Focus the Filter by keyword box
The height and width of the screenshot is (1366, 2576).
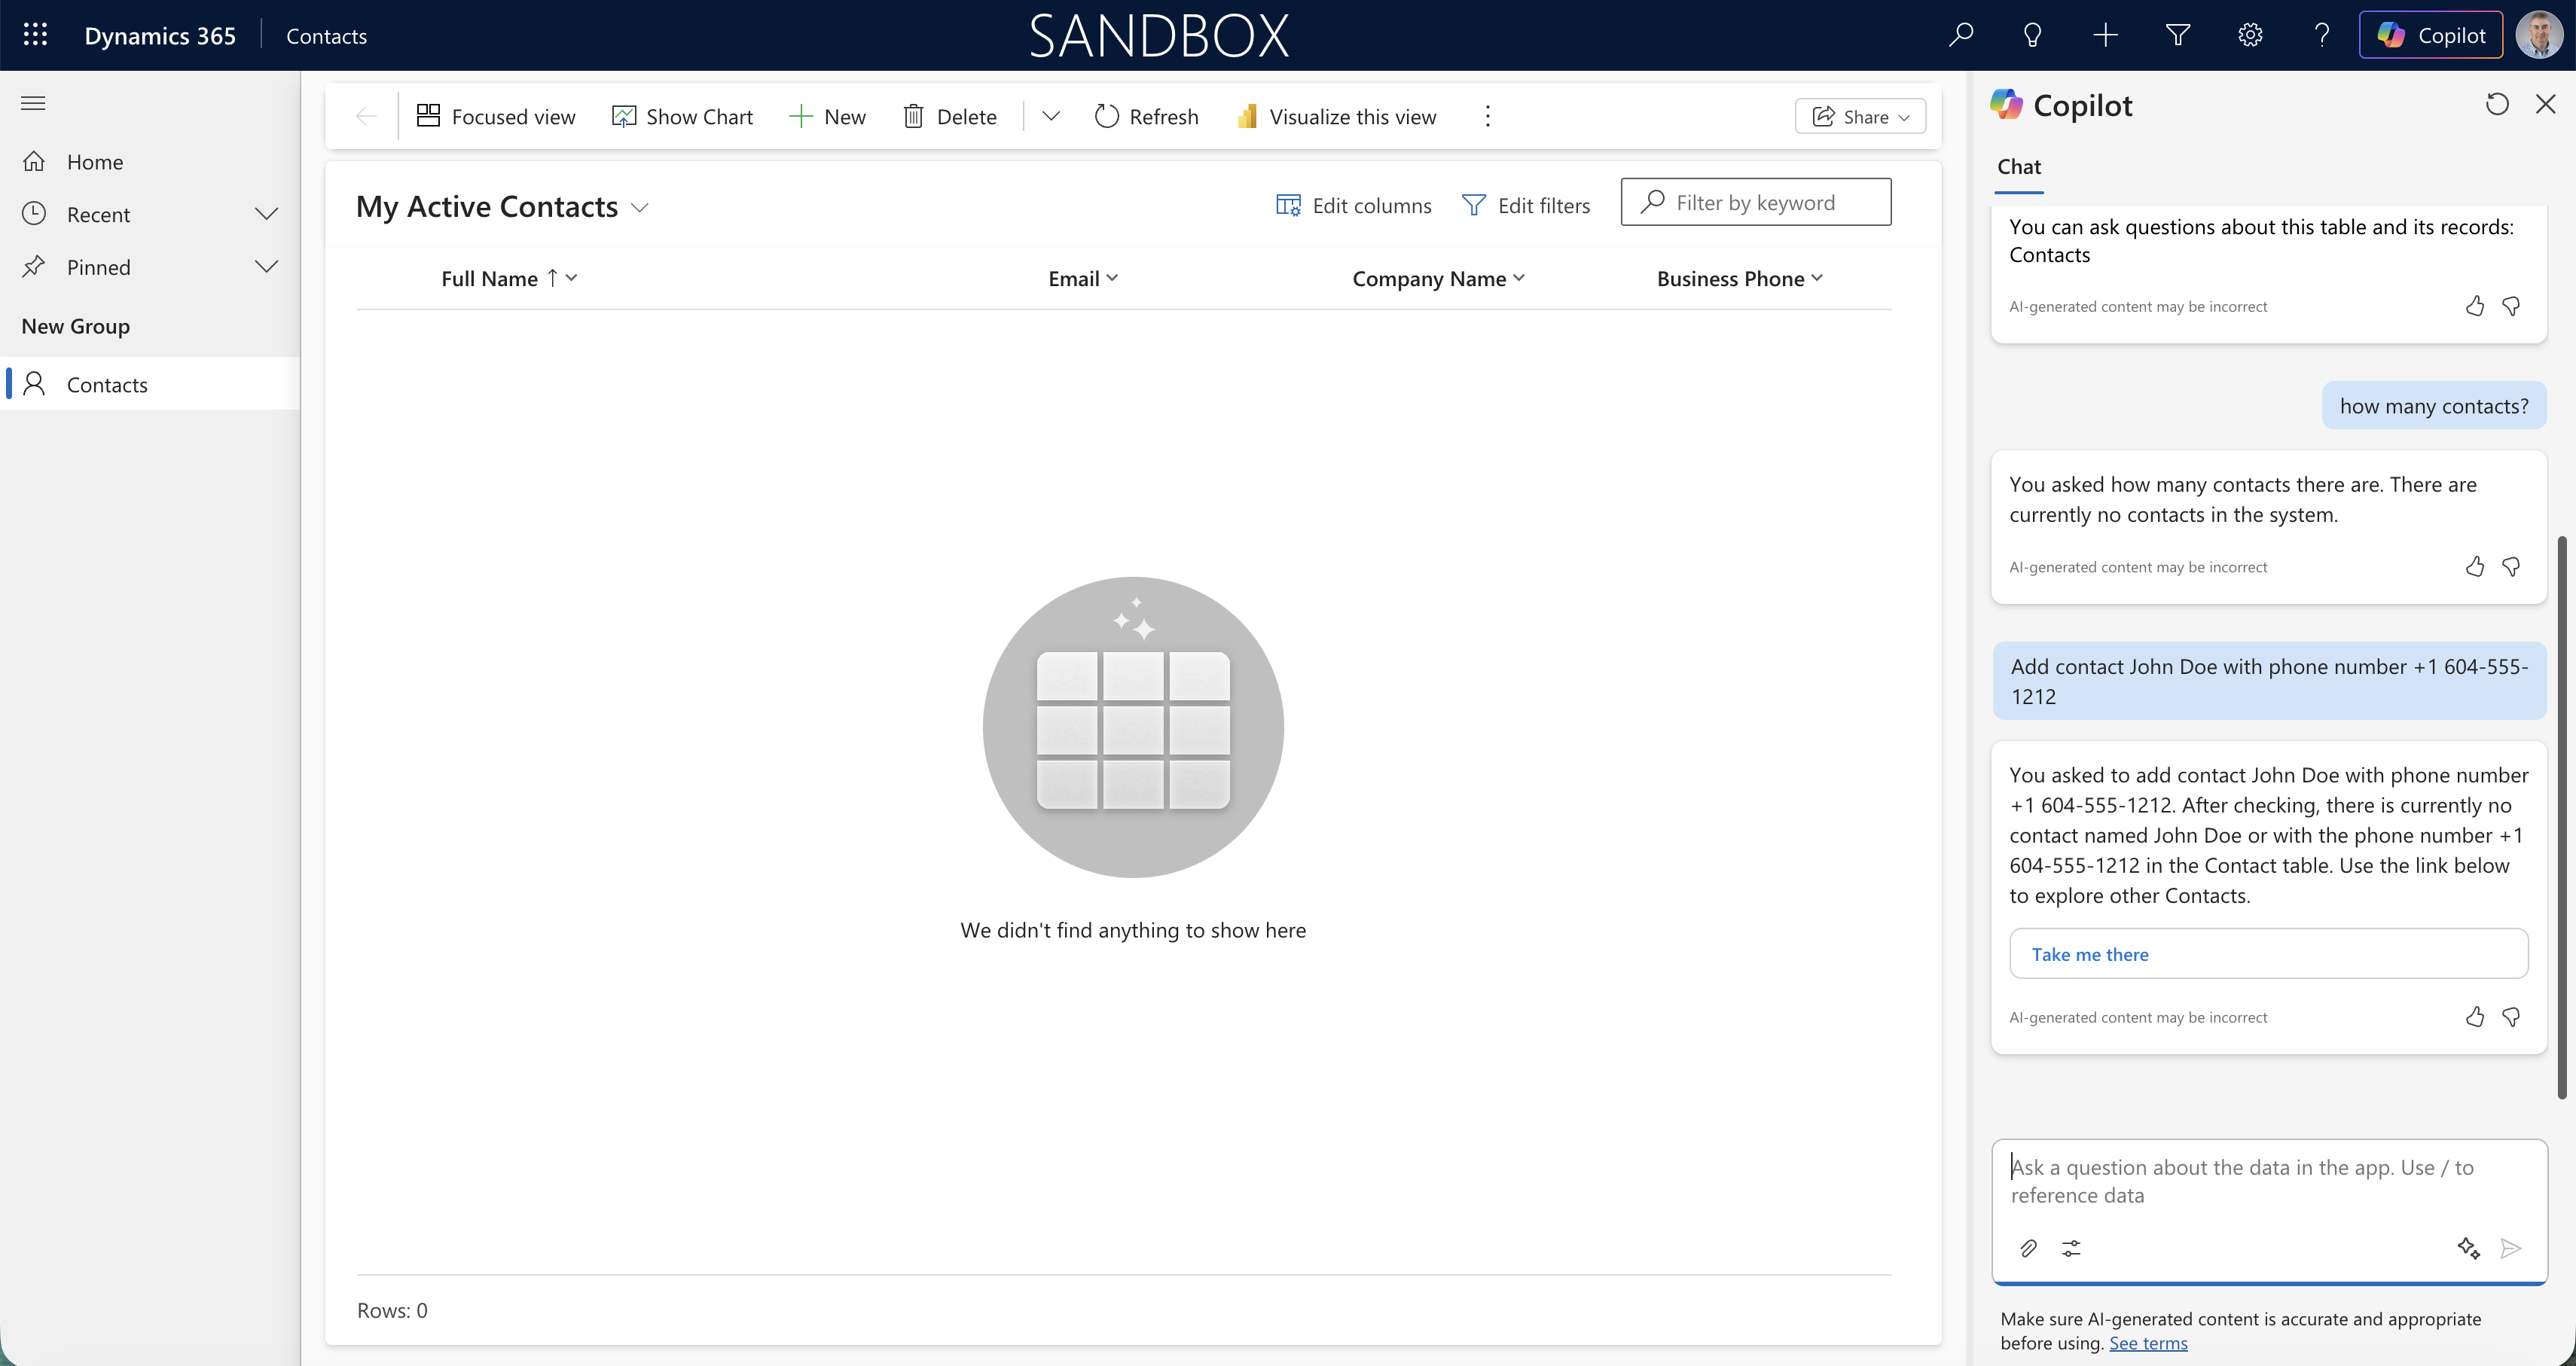click(1756, 202)
